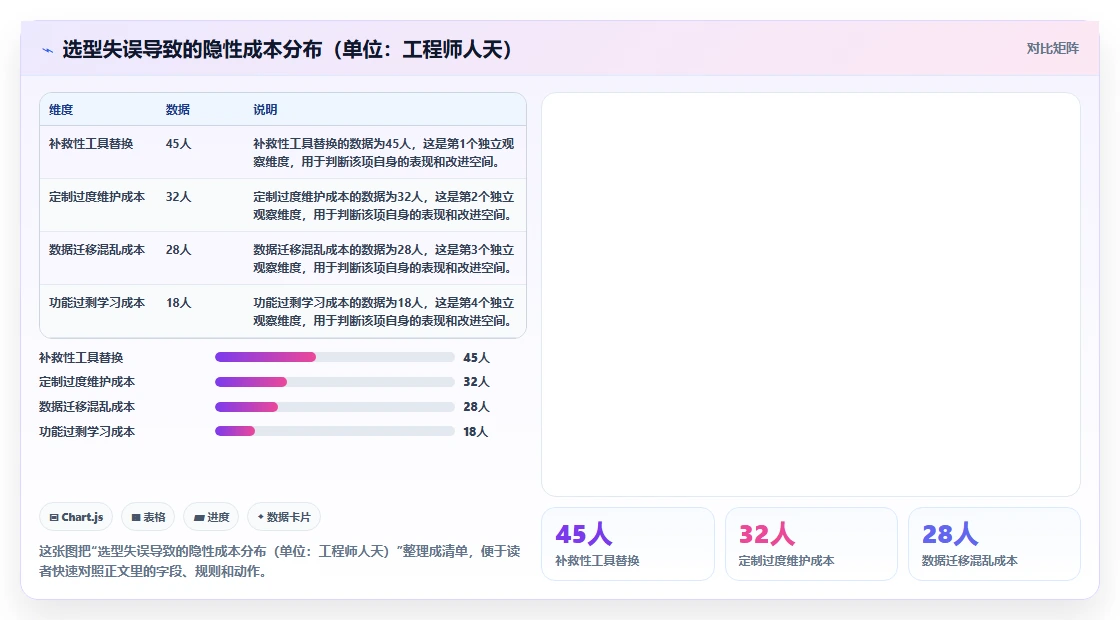This screenshot has width=1120, height=620.
Task: Open the 32人 定制过度维护成本 data card
Action: 811,544
